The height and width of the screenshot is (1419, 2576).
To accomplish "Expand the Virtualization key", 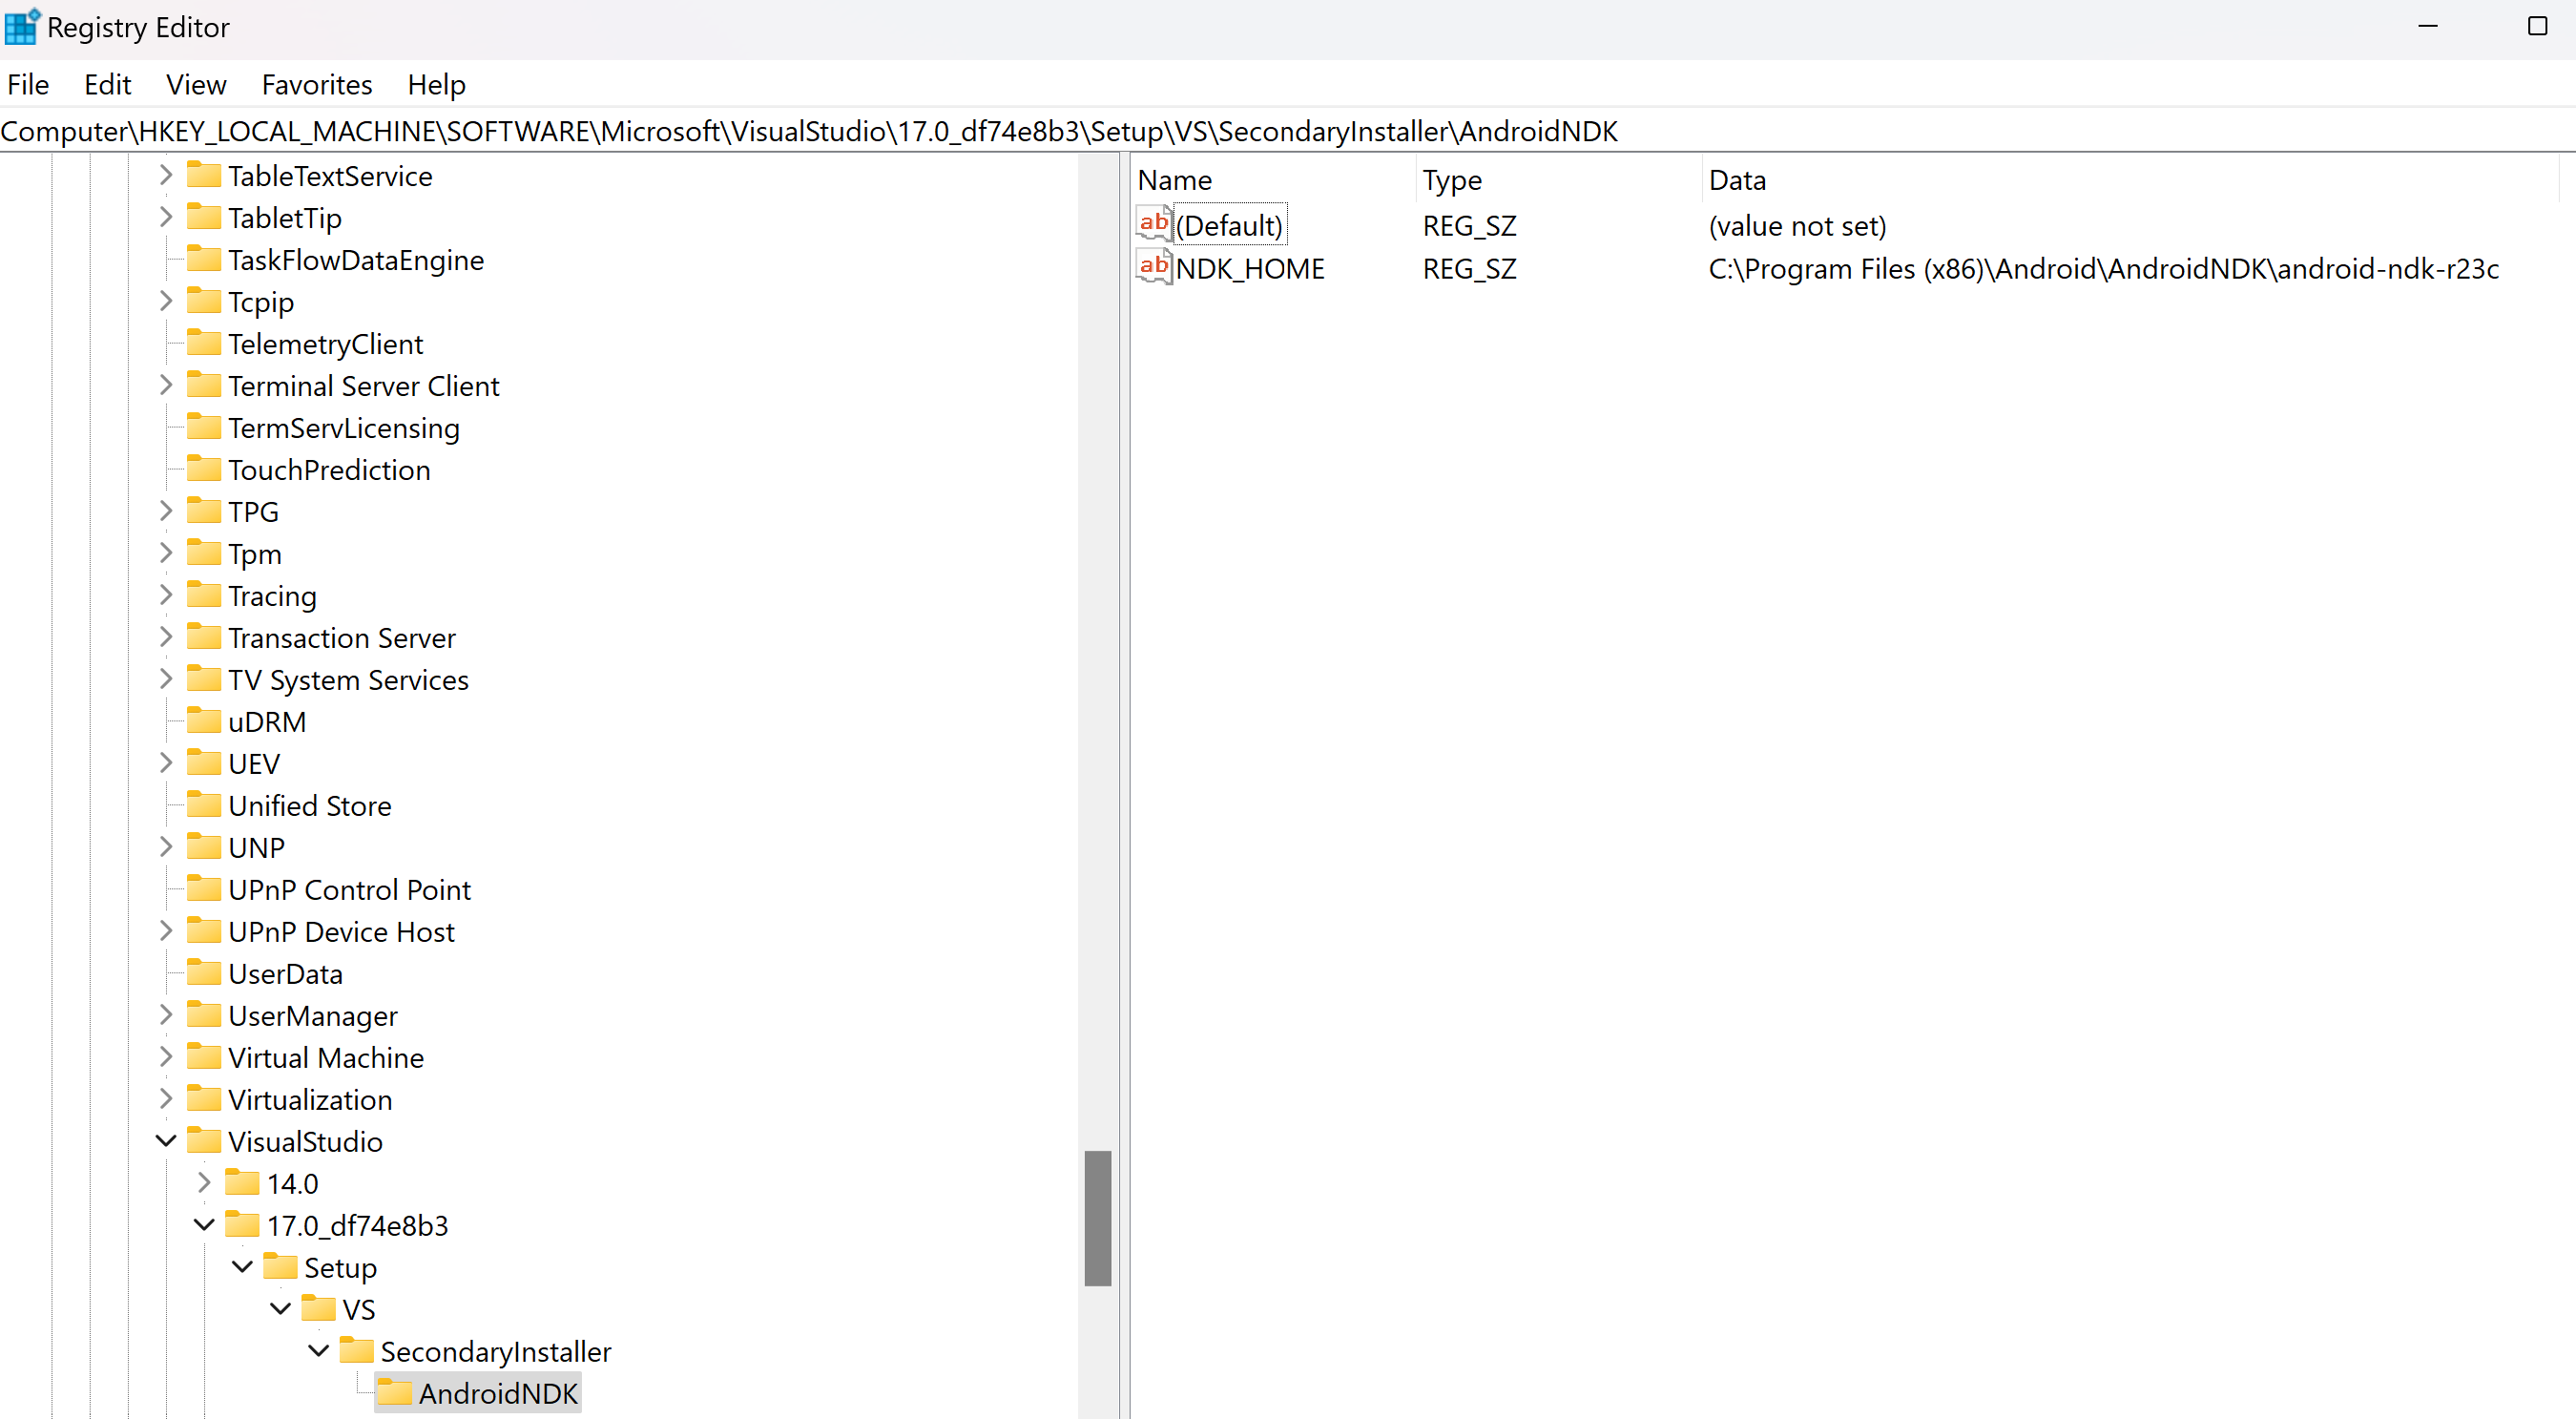I will tap(166, 1098).
